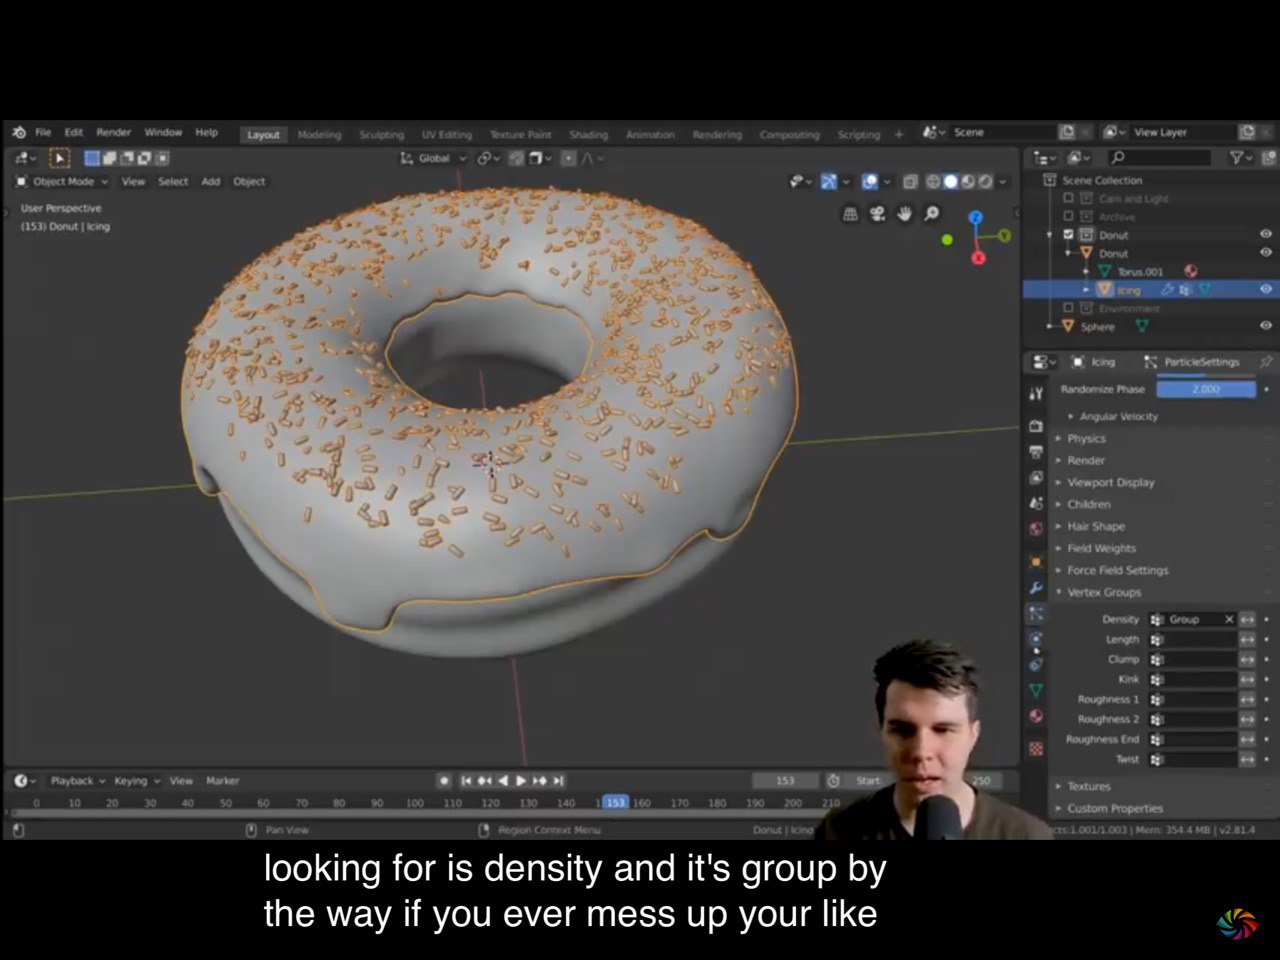Switch to the Sculpting workspace tab
This screenshot has width=1280, height=960.
point(382,135)
